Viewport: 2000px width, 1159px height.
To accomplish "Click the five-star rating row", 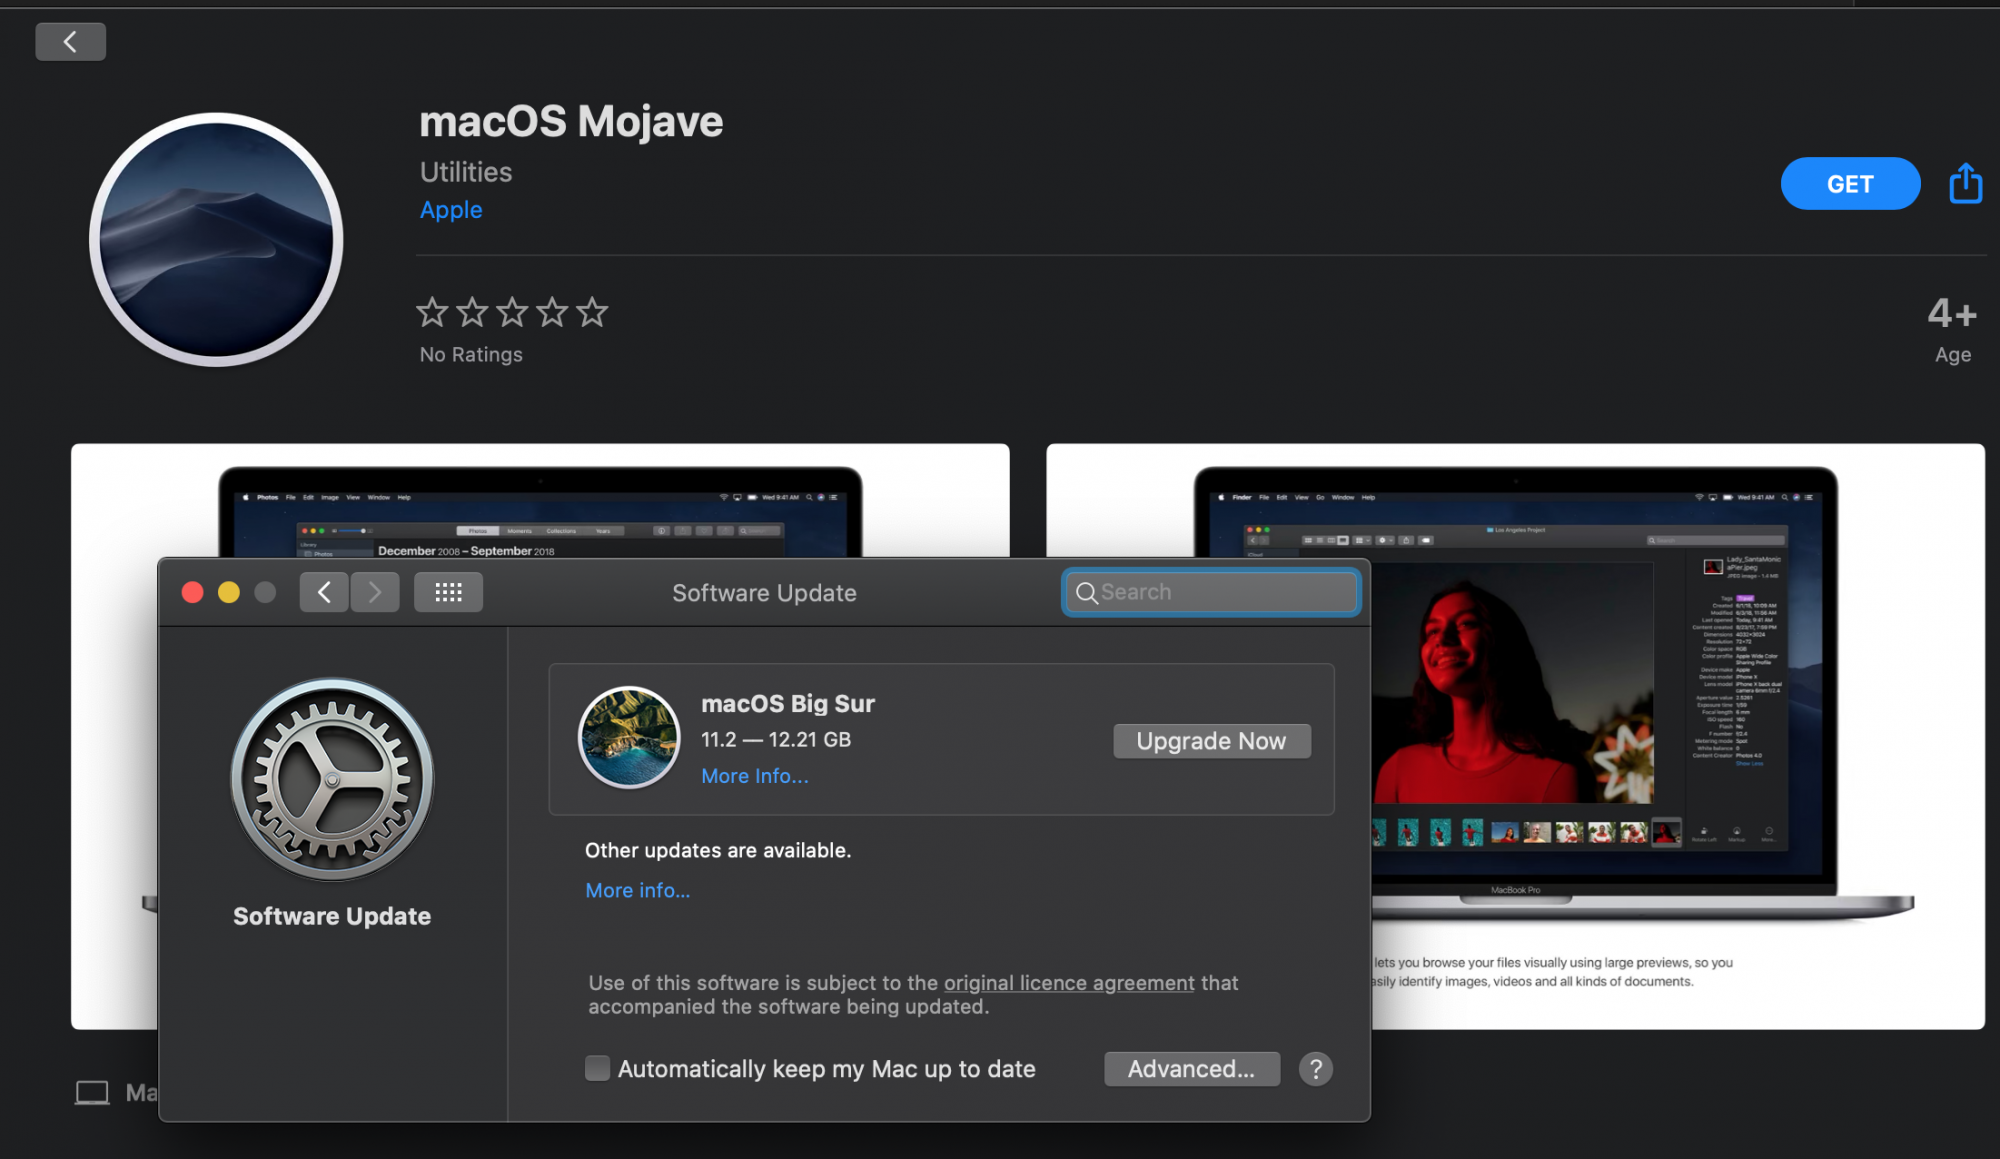I will [511, 312].
